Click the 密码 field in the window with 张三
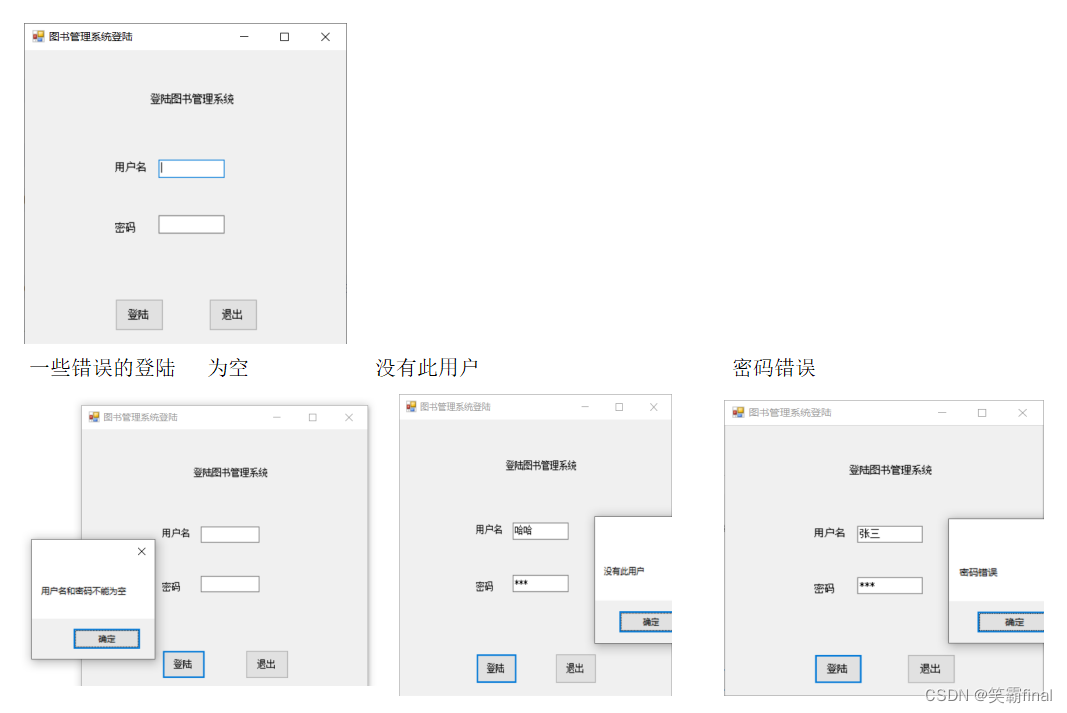The width and height of the screenshot is (1067, 713). (x=889, y=586)
